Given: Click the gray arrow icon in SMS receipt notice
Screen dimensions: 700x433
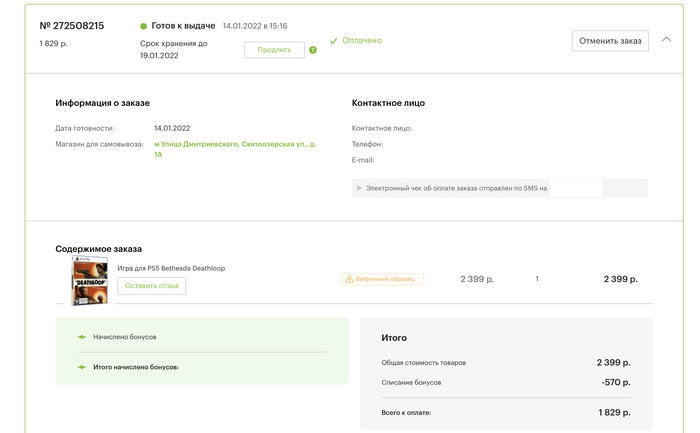Looking at the screenshot, I should click(x=359, y=188).
